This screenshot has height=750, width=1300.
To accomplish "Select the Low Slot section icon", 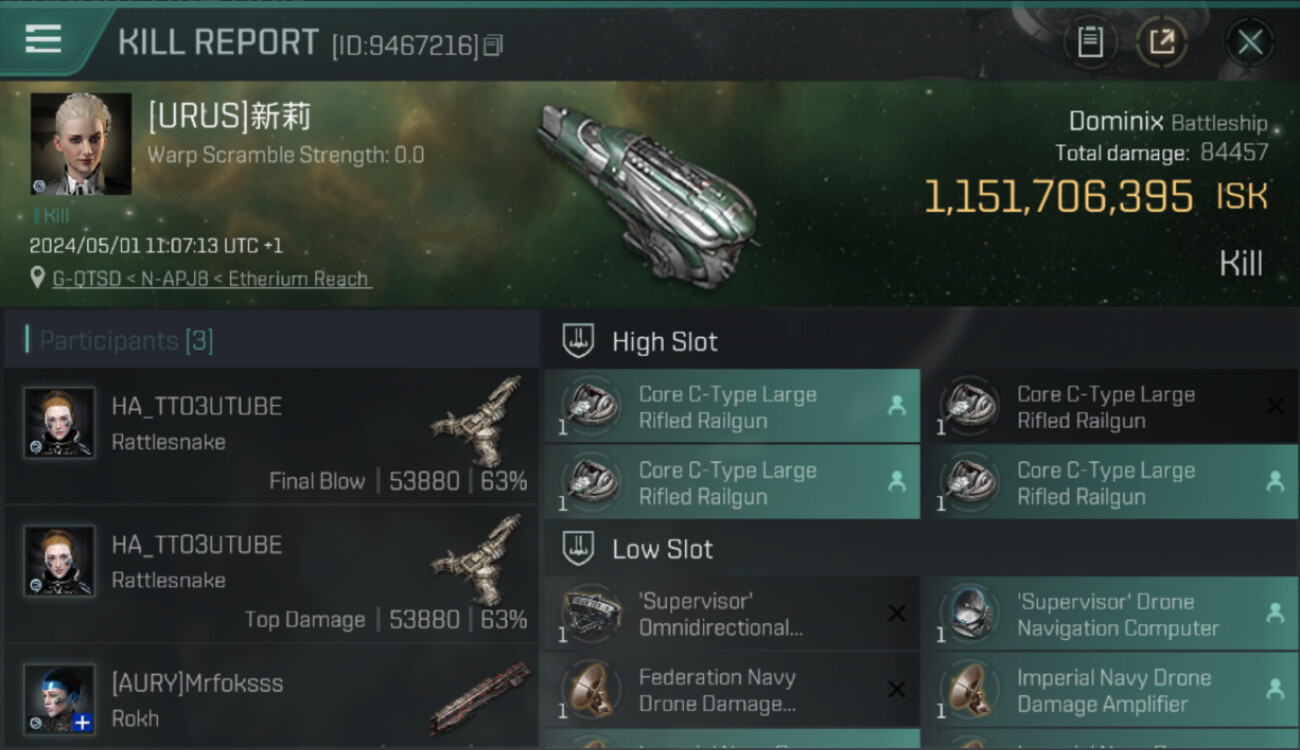I will pos(578,548).
